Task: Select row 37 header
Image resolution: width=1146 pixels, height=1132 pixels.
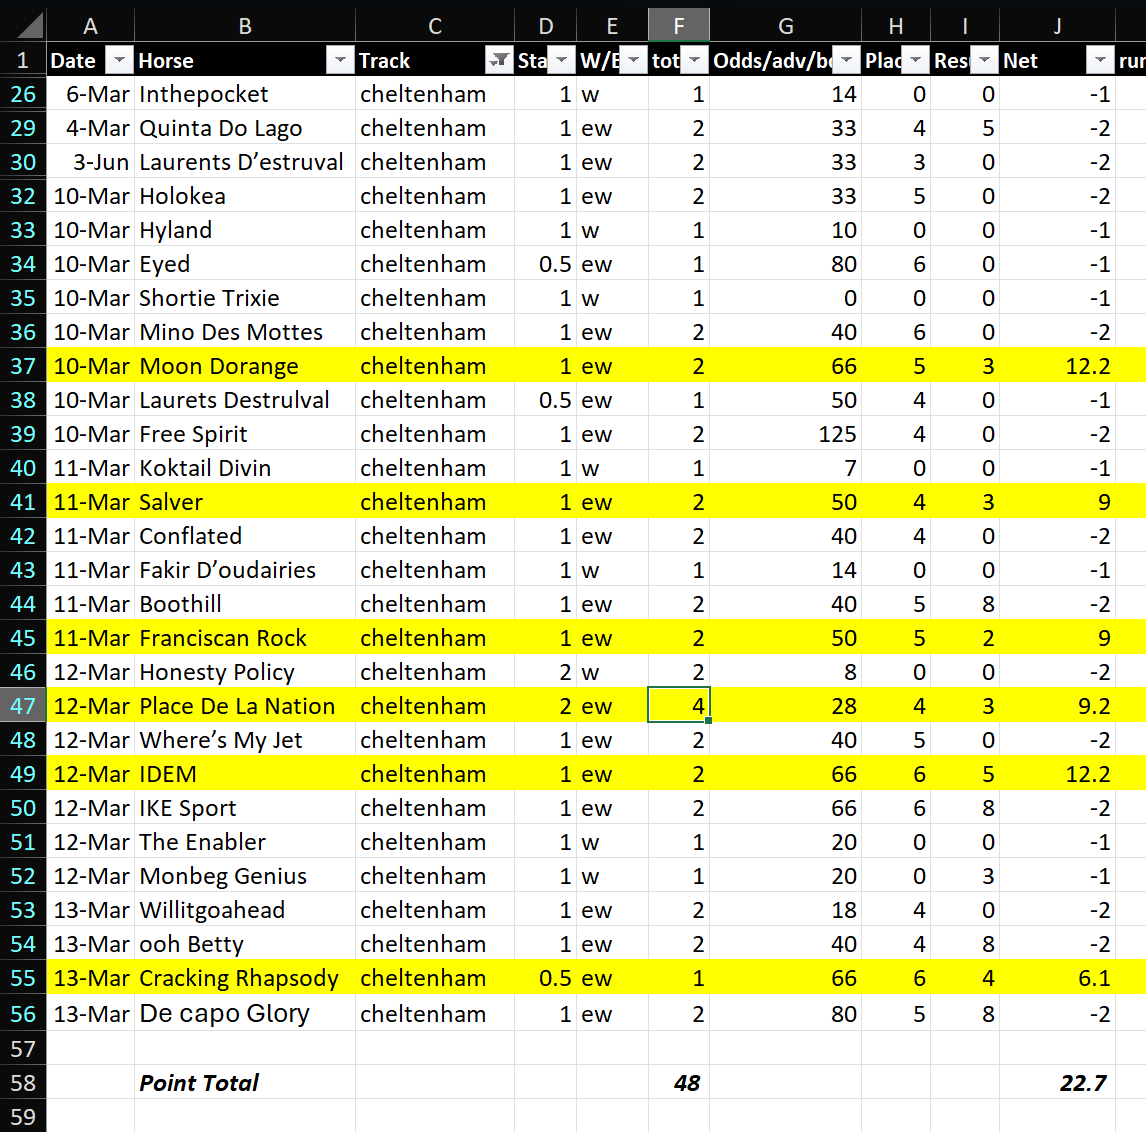Action: [23, 365]
